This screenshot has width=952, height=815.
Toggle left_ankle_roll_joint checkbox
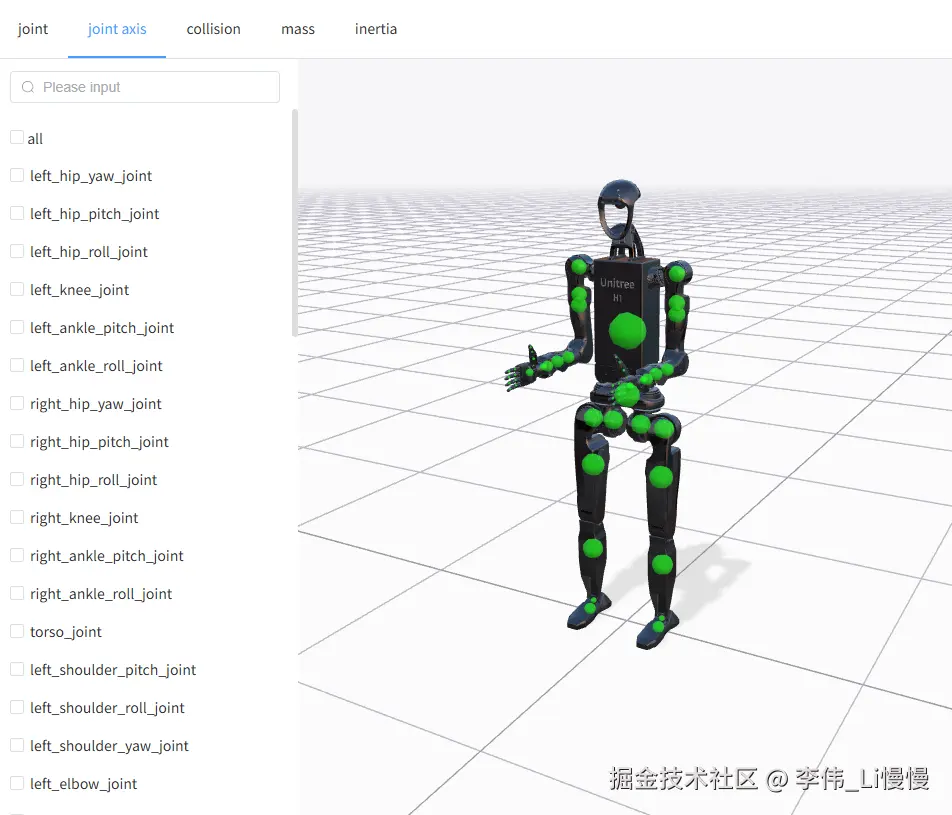(x=17, y=366)
